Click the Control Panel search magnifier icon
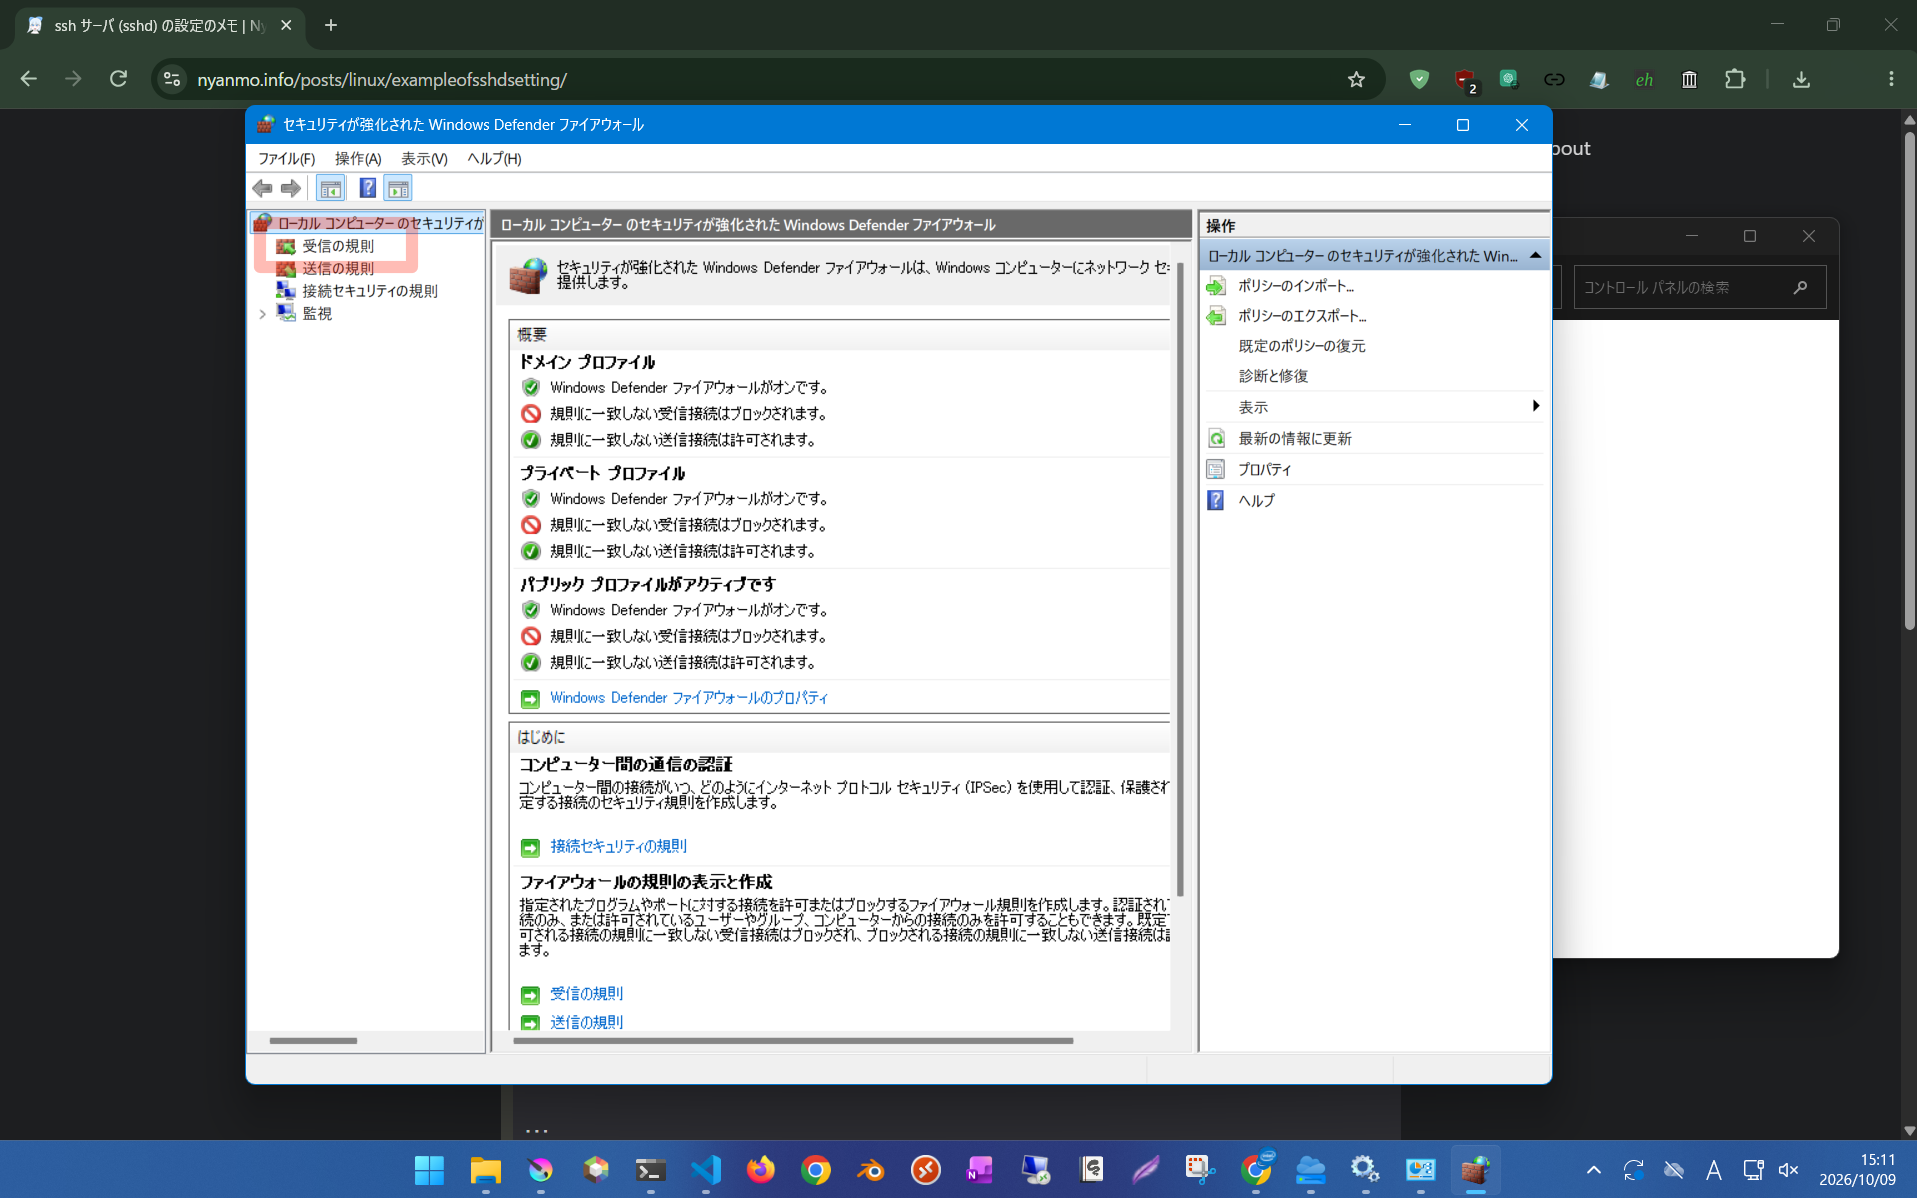 1800,288
